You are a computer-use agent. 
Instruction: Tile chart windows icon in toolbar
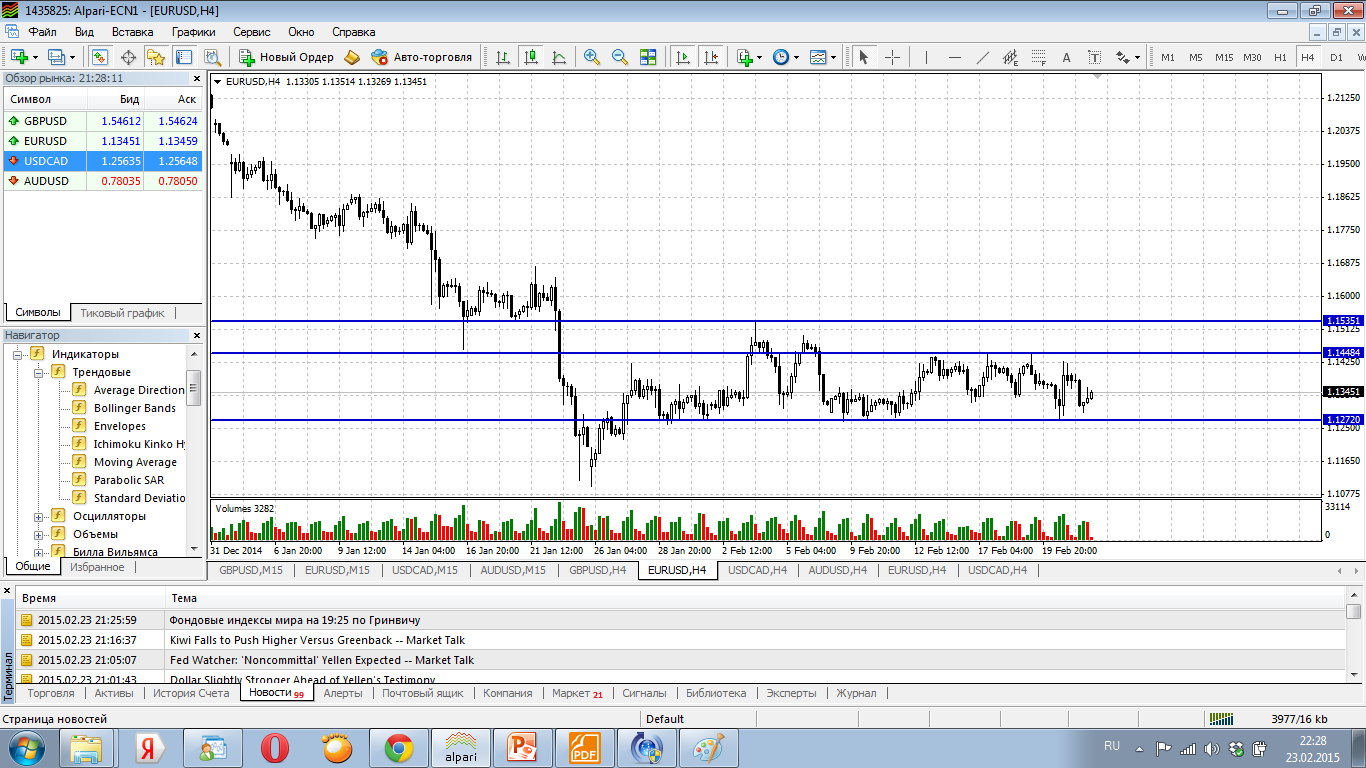[648, 57]
